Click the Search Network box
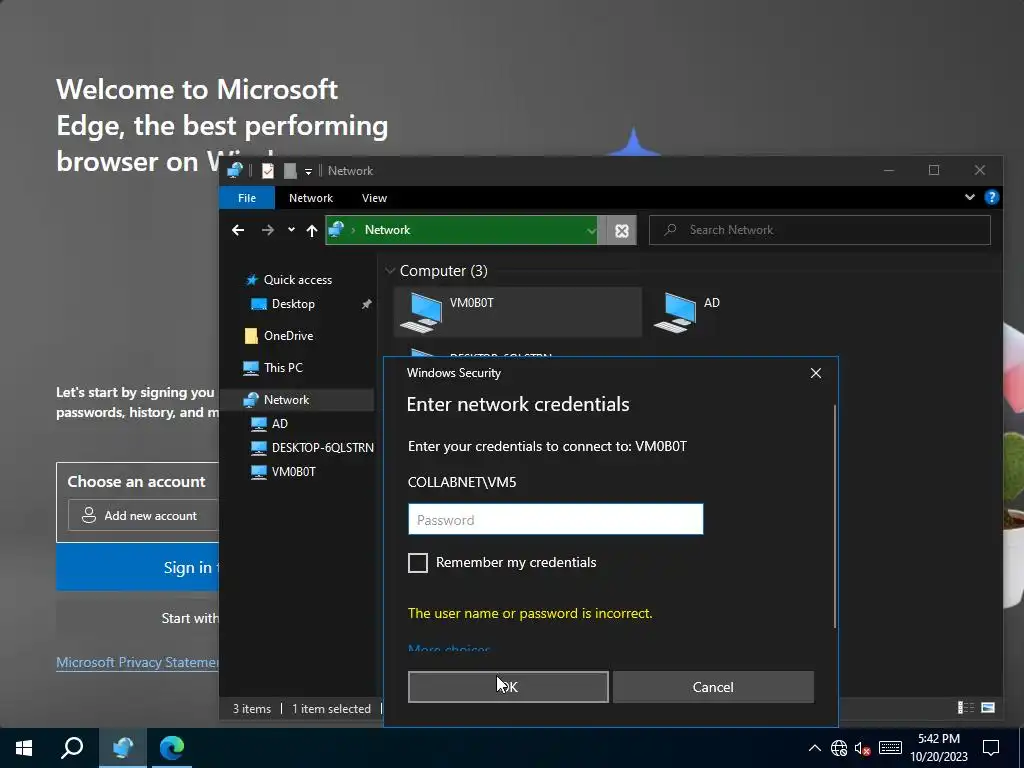Viewport: 1024px width, 768px height. pyautogui.click(x=820, y=230)
